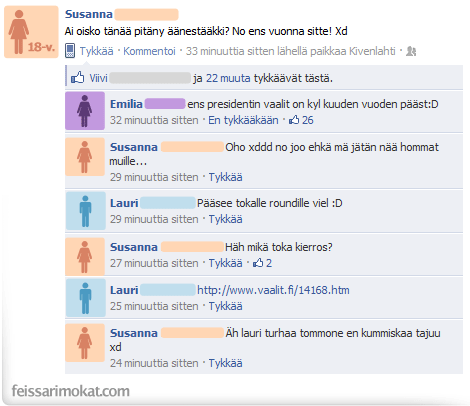
Task: Click the thumbs-up count 2 on Susanna's comment
Action: click(262, 263)
